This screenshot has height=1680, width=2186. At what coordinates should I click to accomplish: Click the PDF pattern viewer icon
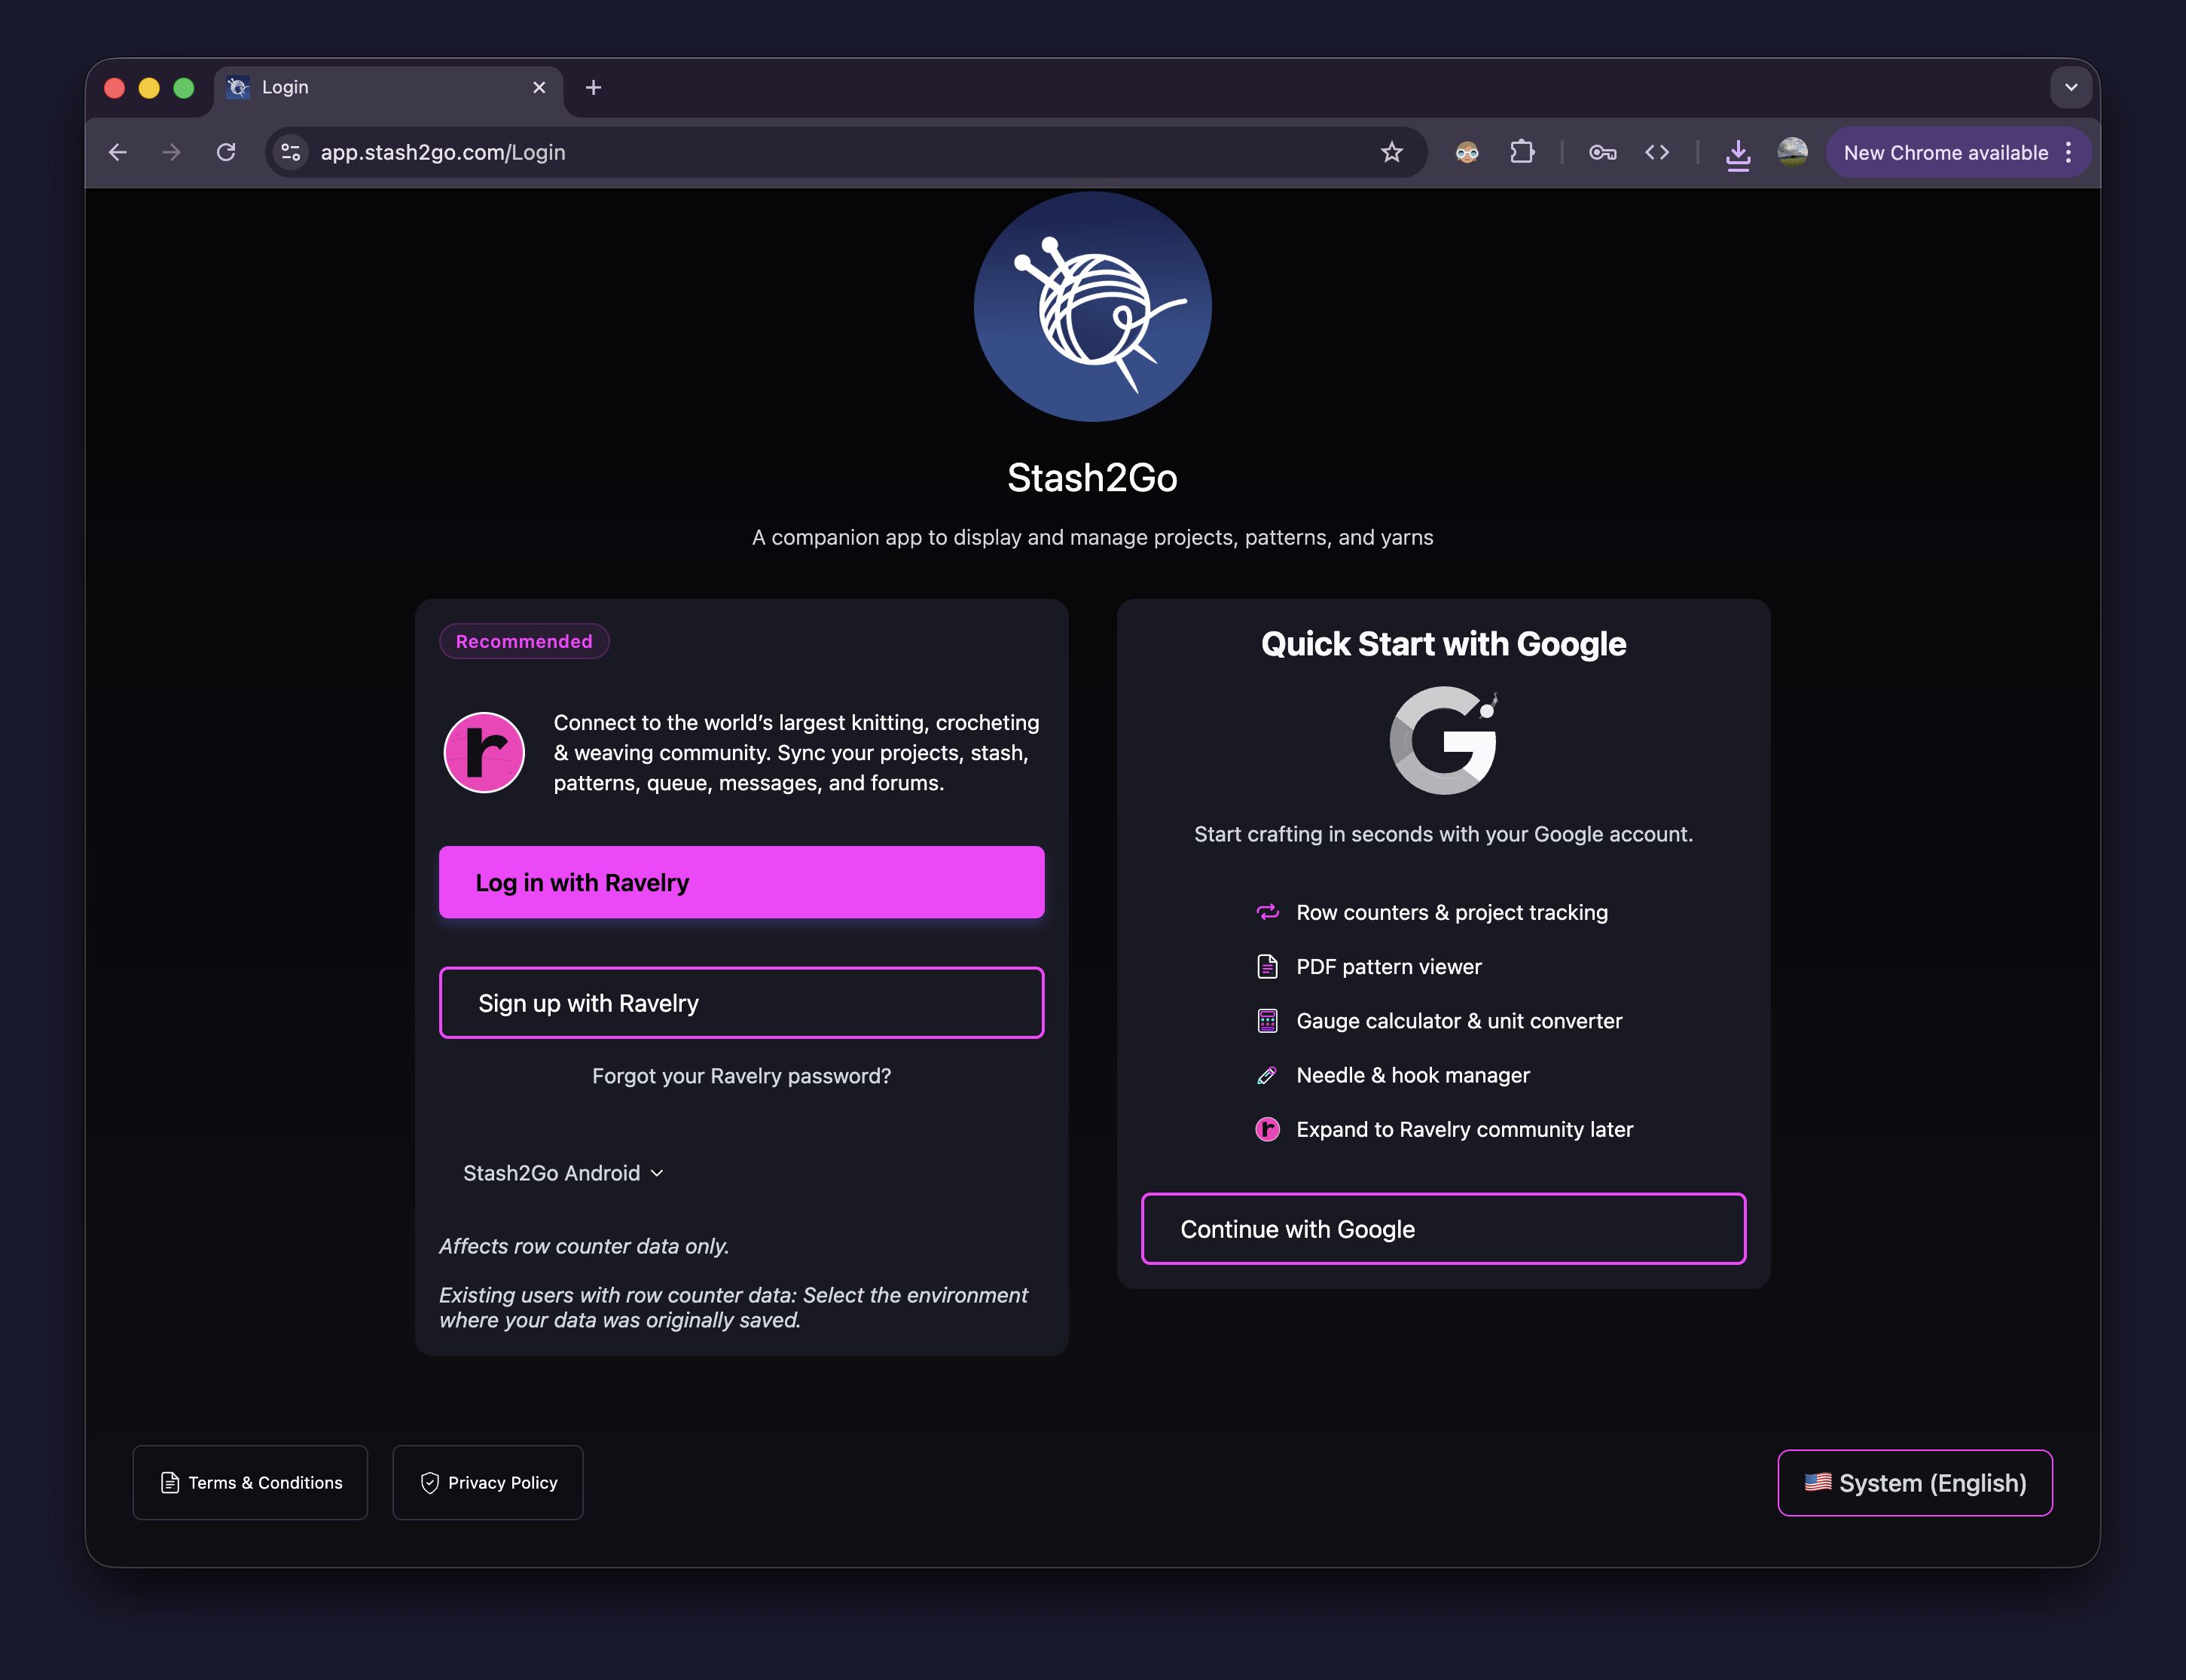[1267, 966]
